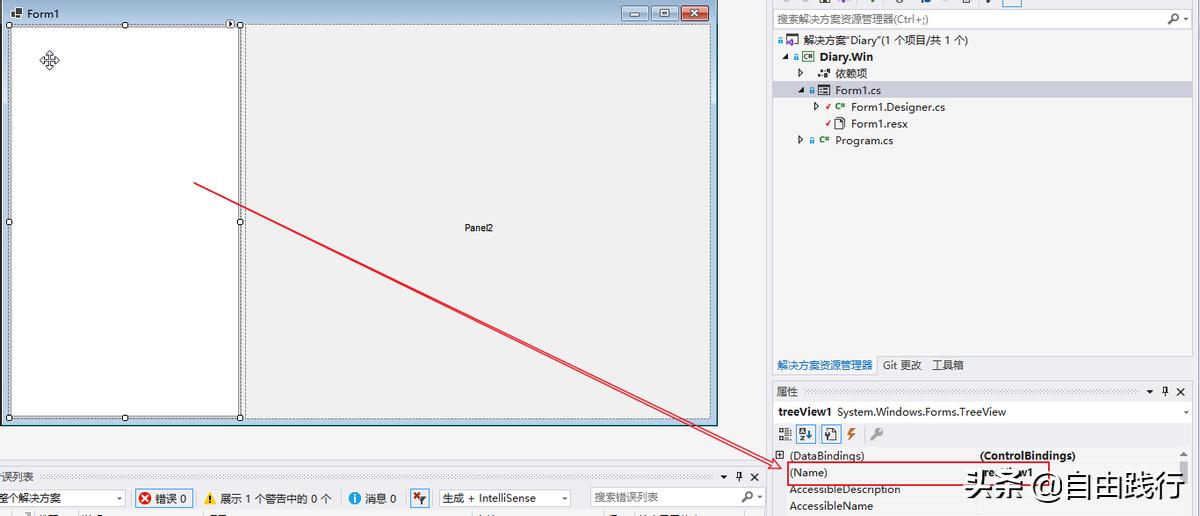Select the AccessibleName property

831,506
